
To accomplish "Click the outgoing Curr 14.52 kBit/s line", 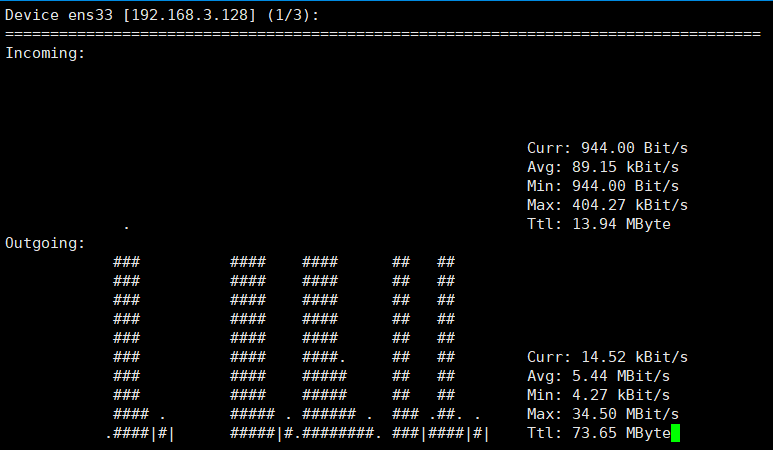I will click(607, 357).
